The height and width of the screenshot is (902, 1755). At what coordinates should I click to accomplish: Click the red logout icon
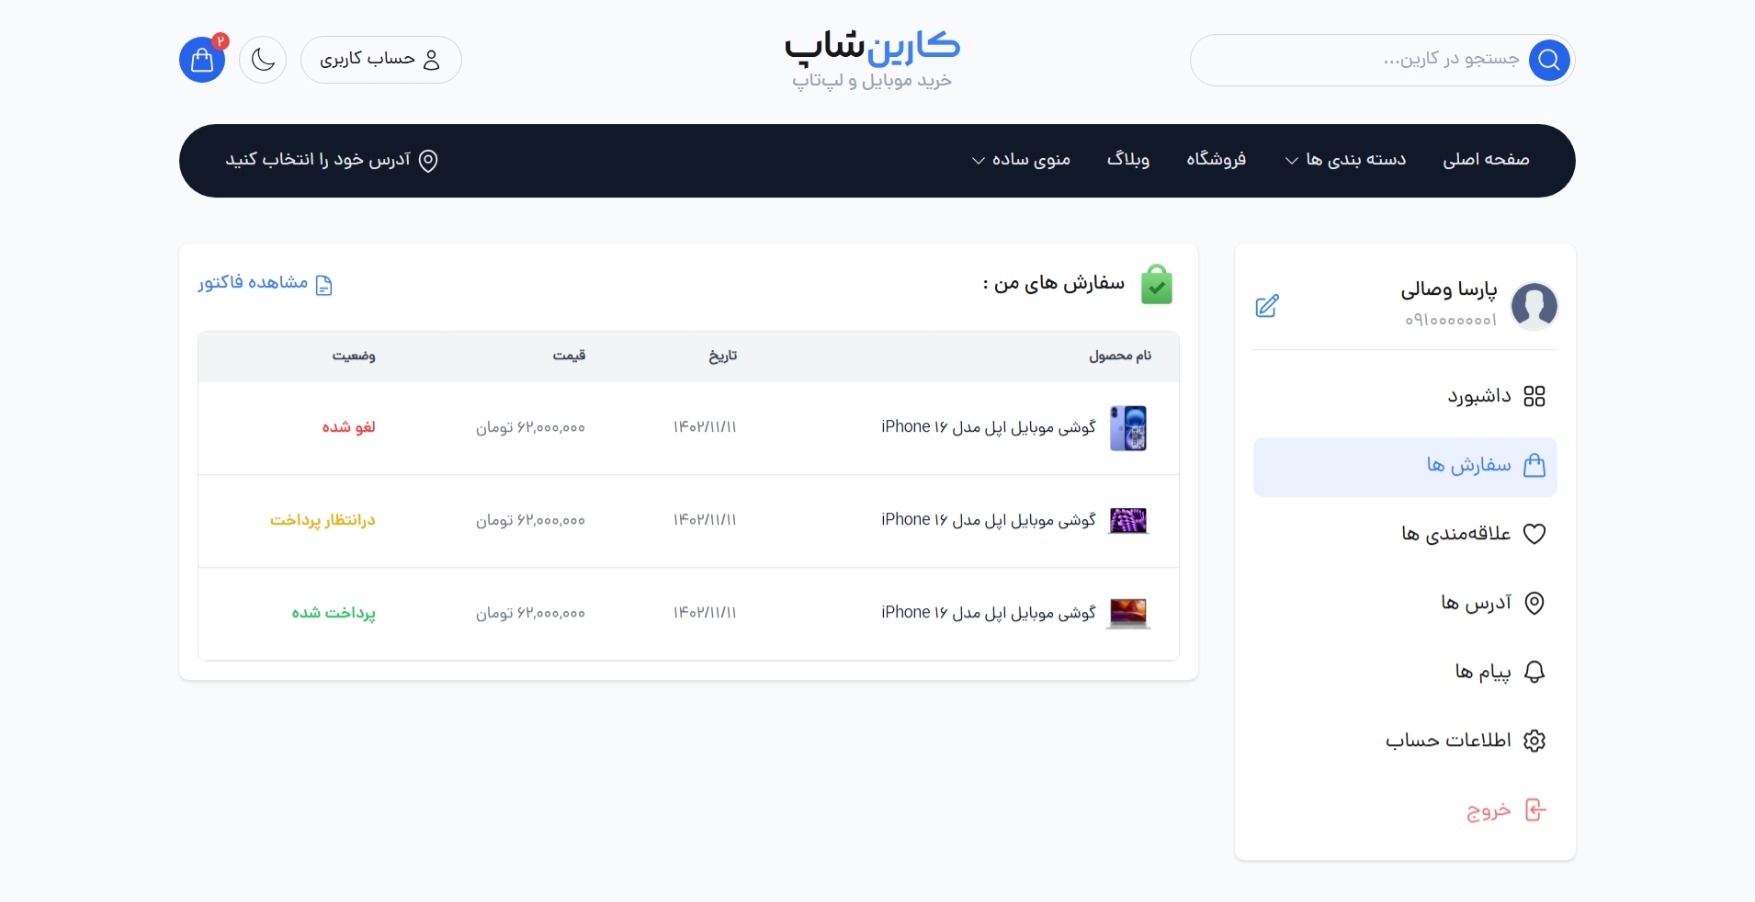tap(1535, 810)
